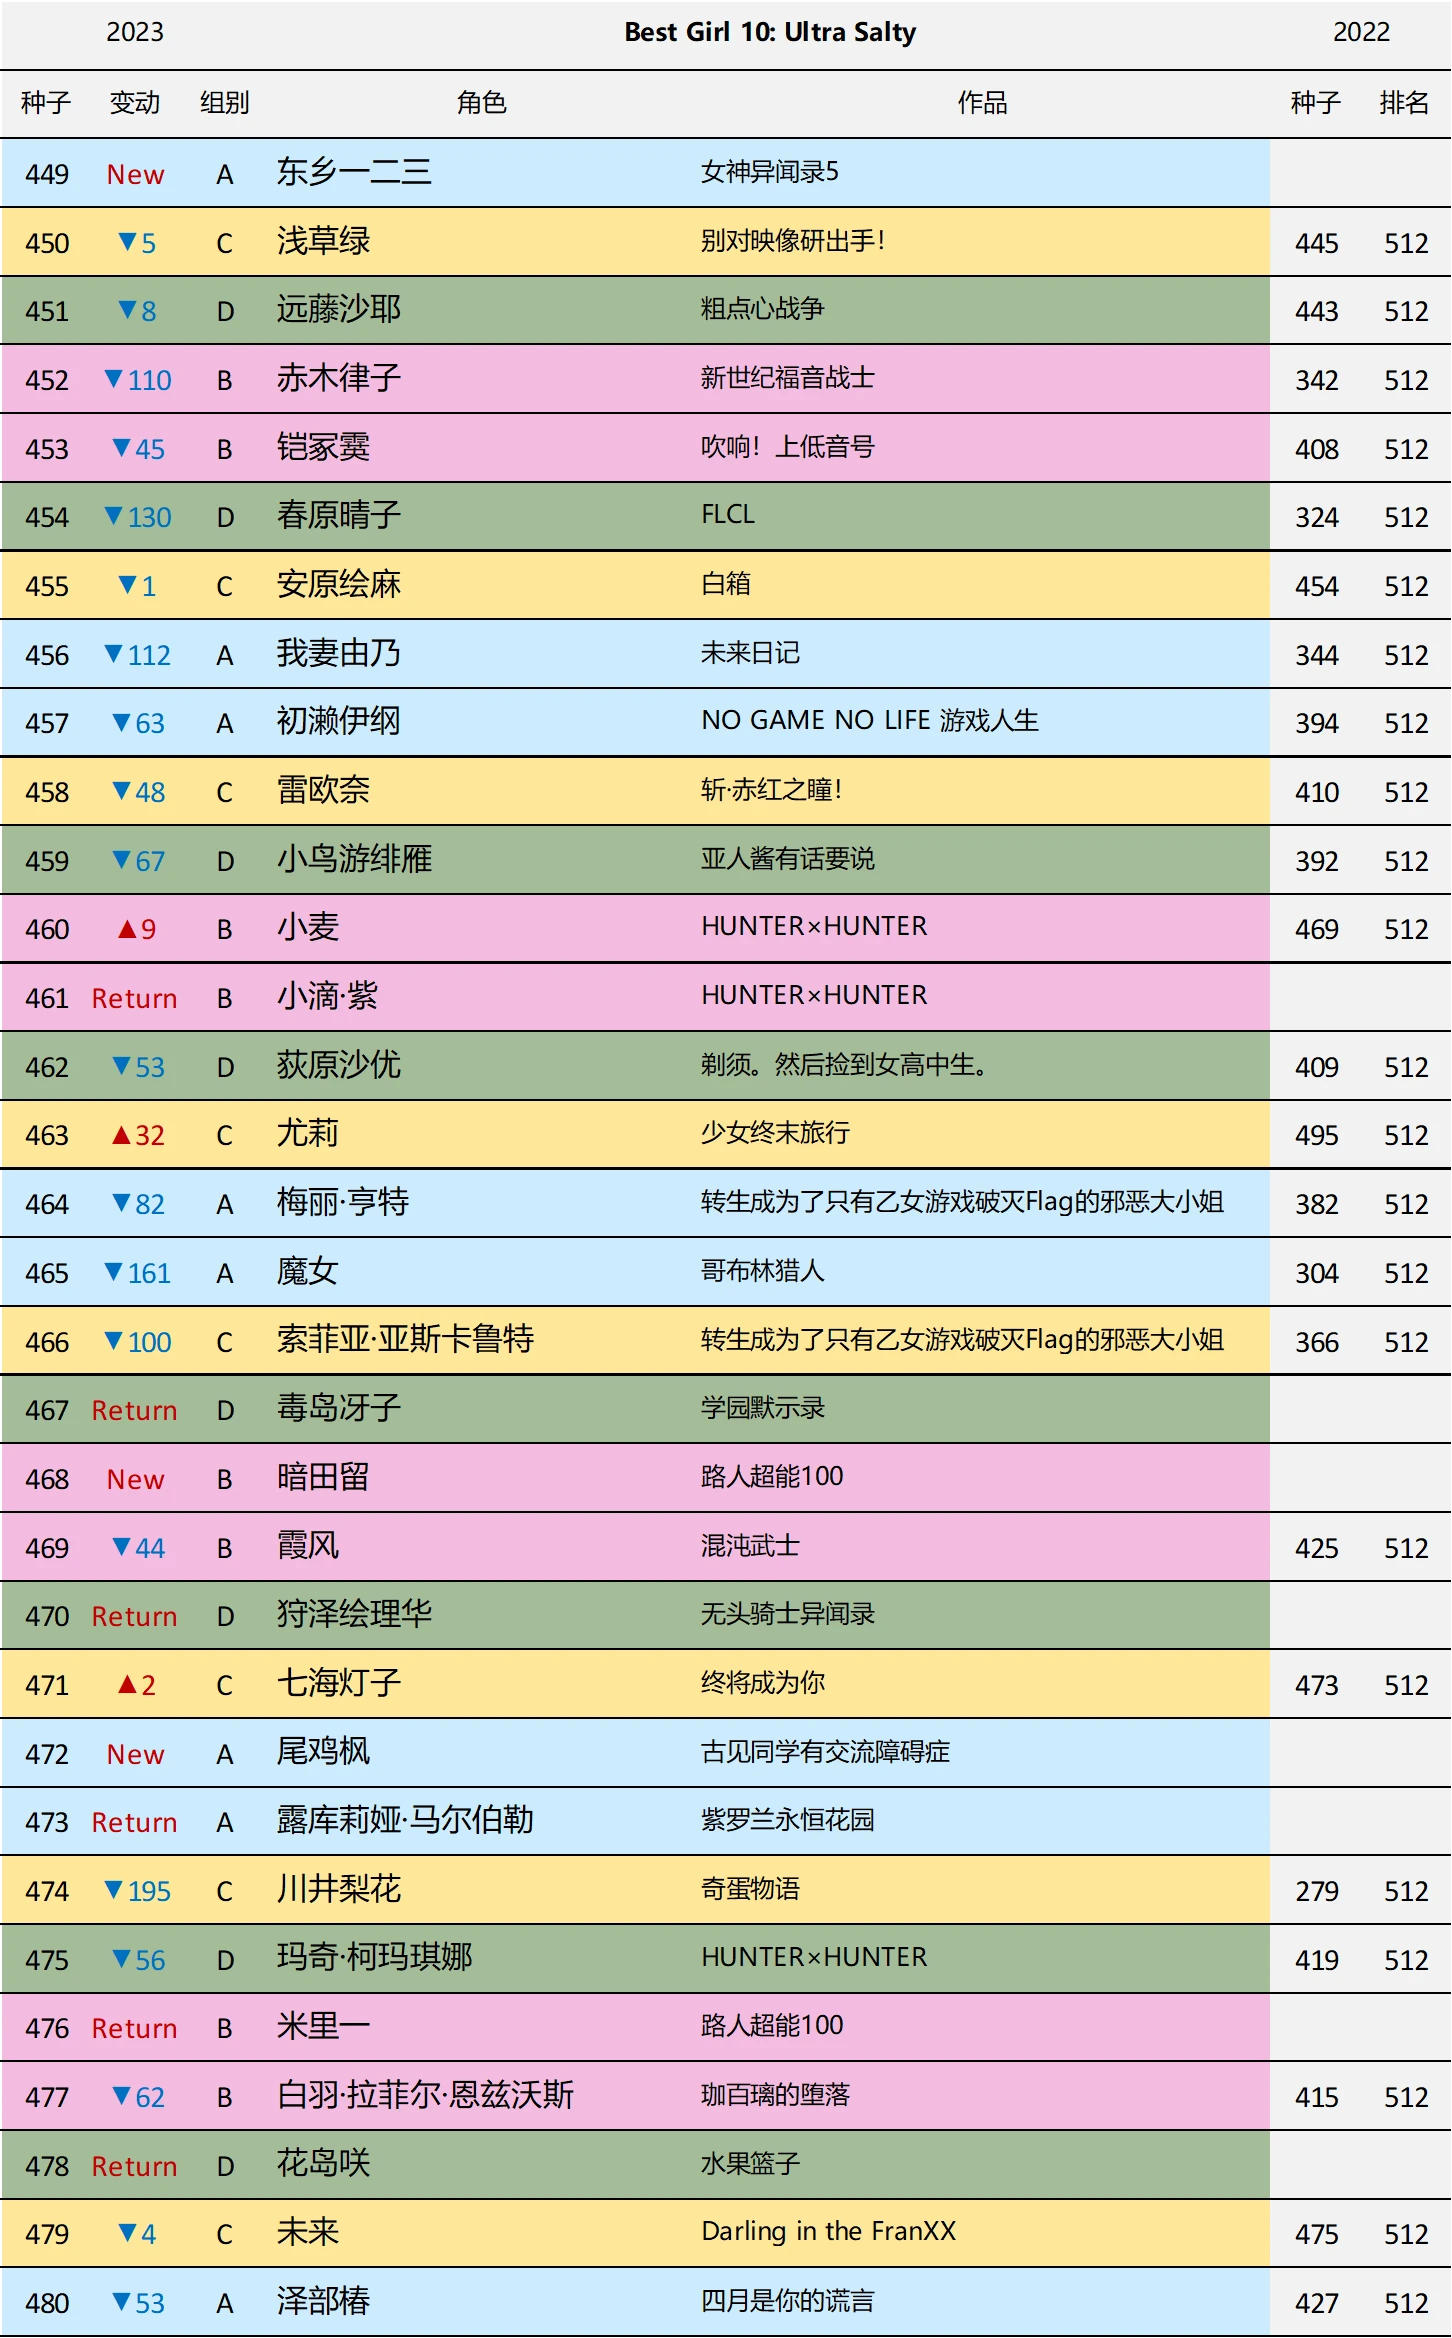The height and width of the screenshot is (2338, 1452).
Task: Select character name '雷欧奈'
Action: [x=323, y=790]
